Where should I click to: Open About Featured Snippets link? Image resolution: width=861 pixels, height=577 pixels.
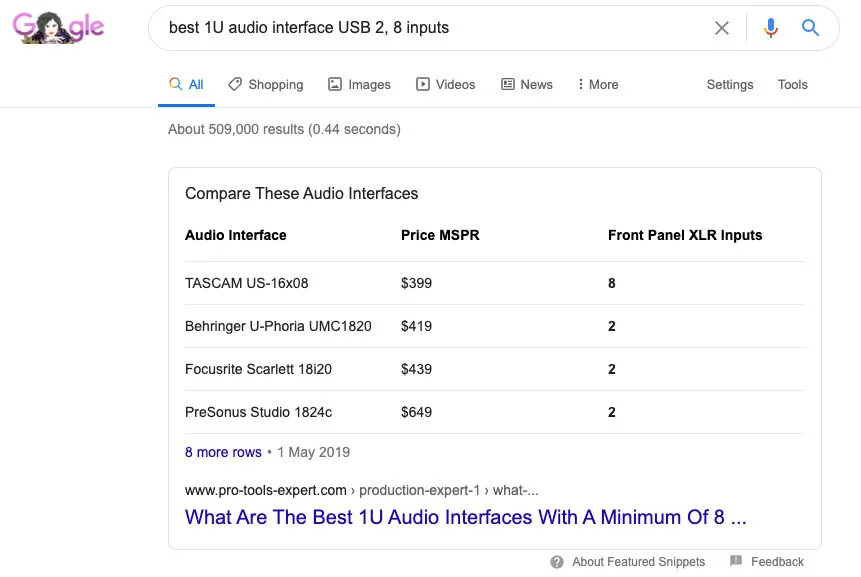[638, 562]
